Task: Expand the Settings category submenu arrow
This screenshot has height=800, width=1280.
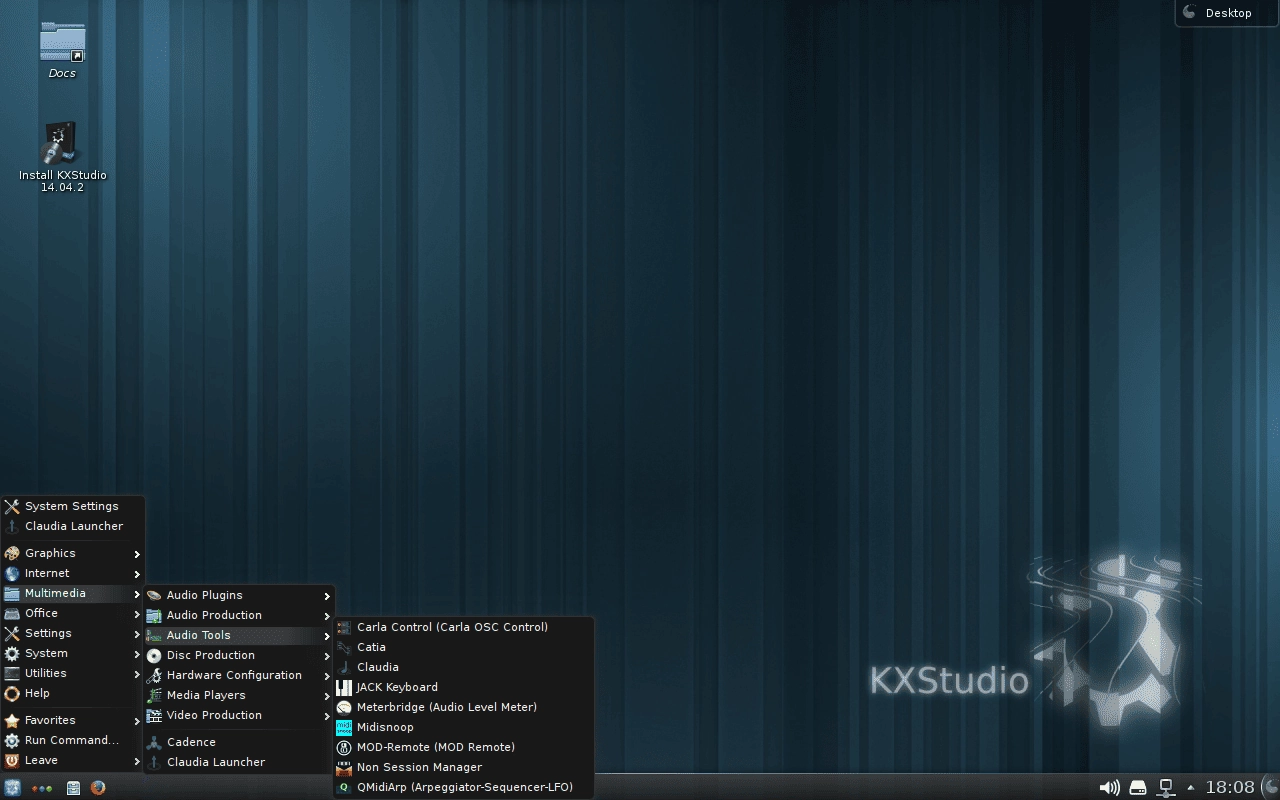Action: (x=137, y=634)
